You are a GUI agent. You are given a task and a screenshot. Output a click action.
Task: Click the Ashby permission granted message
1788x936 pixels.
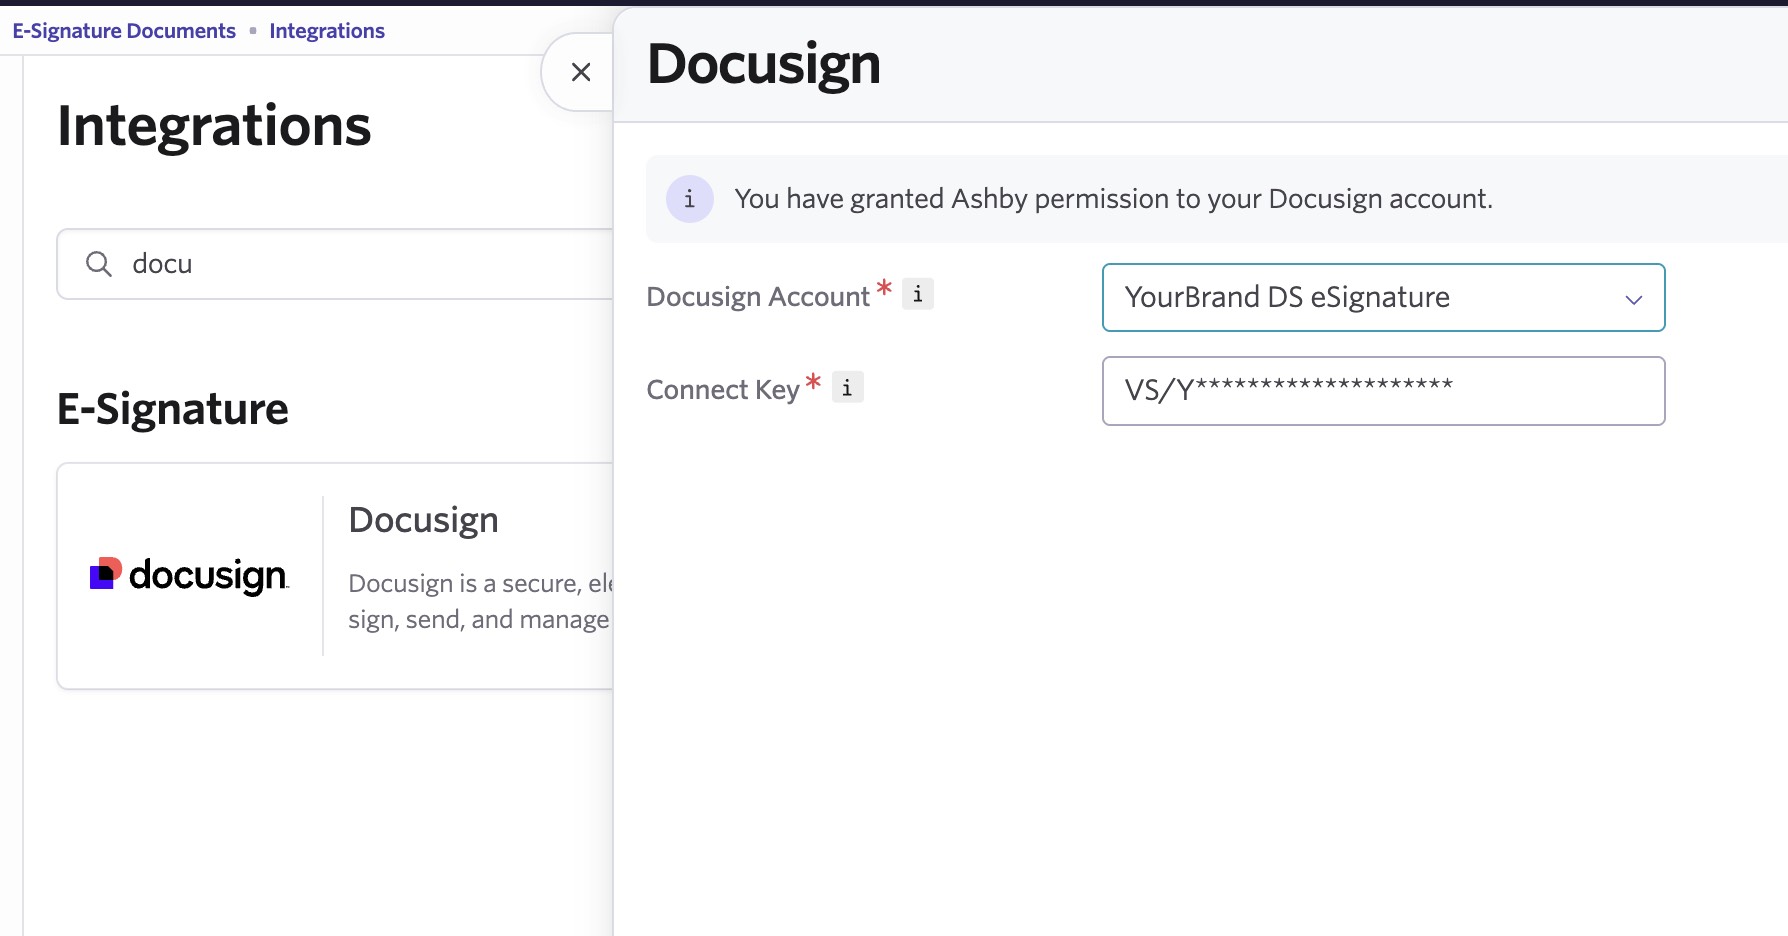pos(1112,199)
